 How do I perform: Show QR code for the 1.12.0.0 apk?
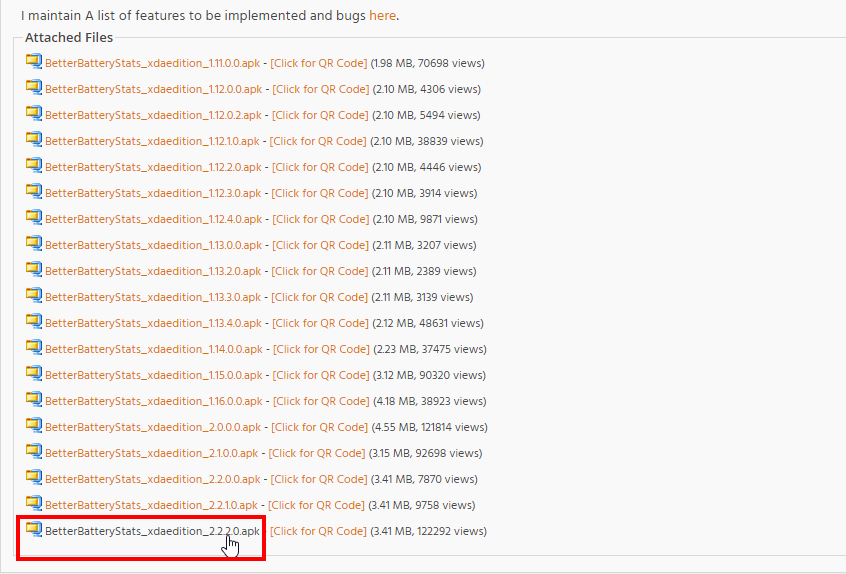pyautogui.click(x=320, y=89)
